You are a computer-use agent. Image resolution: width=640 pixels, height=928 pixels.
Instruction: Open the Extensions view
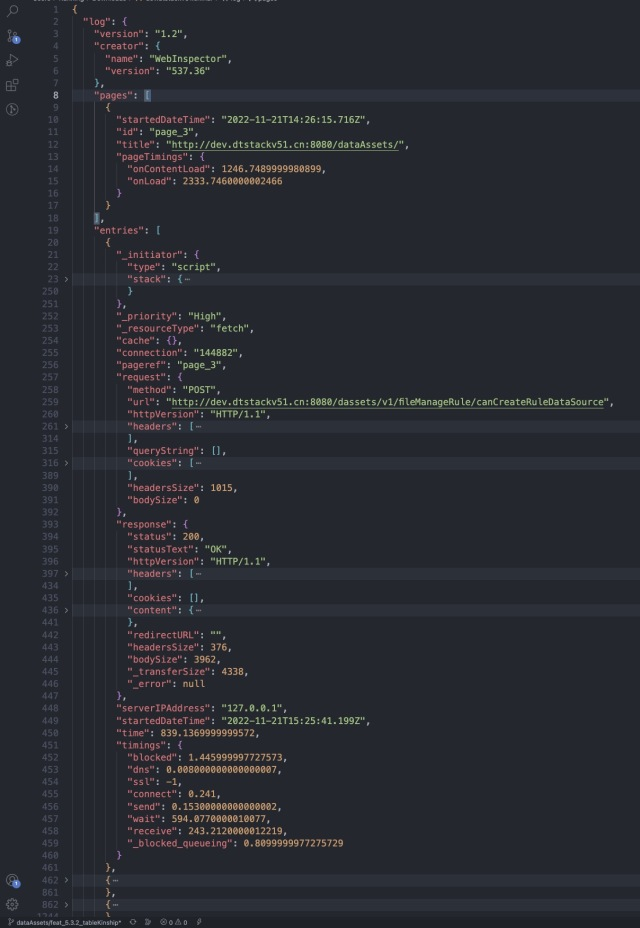[x=12, y=85]
